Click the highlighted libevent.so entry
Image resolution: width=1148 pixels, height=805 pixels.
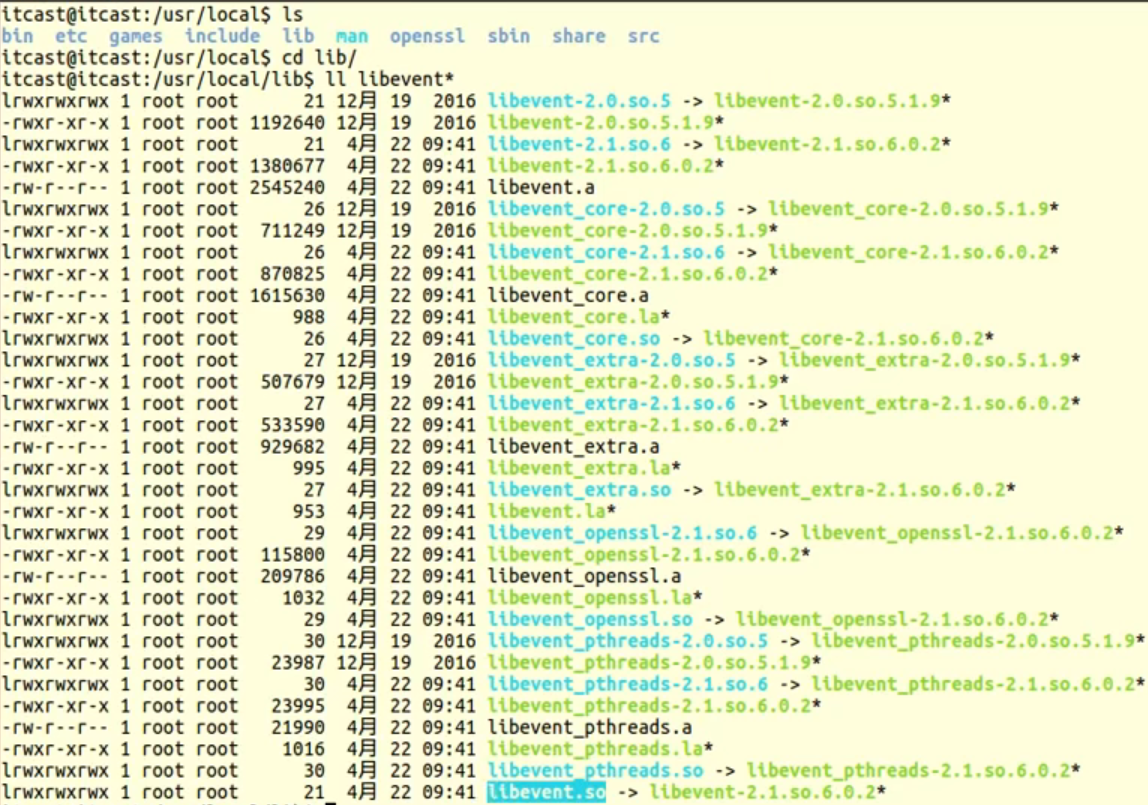pyautogui.click(x=545, y=791)
